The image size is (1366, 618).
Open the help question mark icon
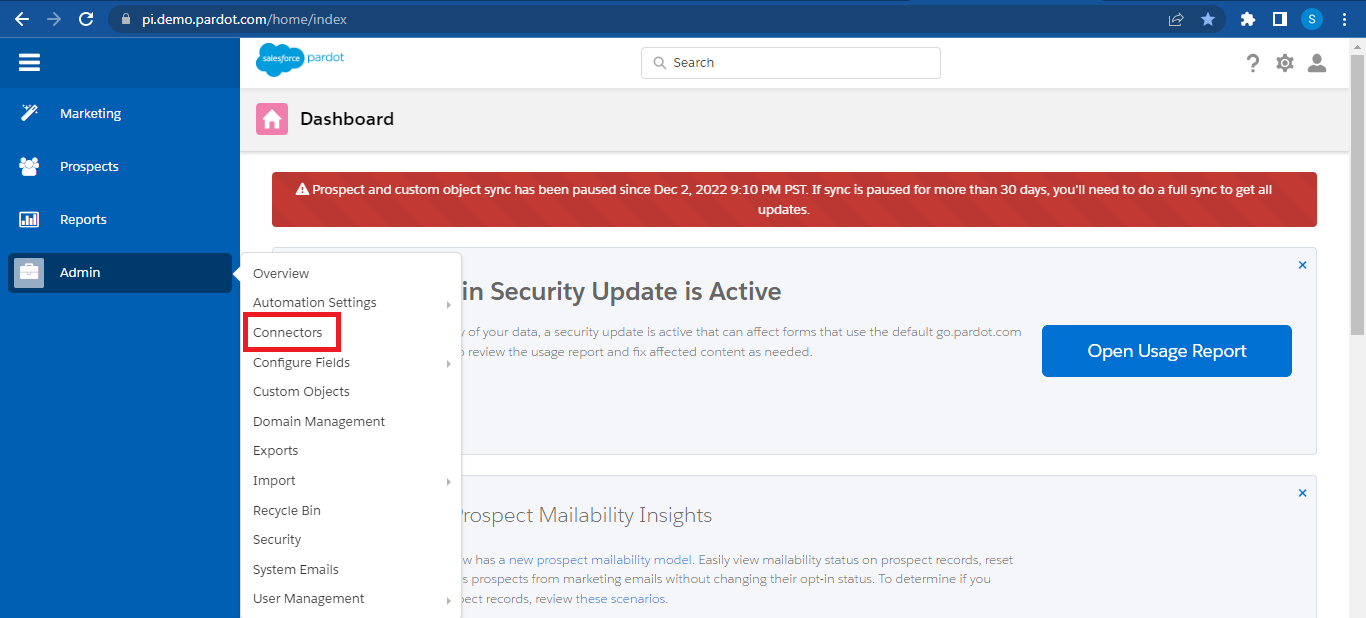(1253, 63)
